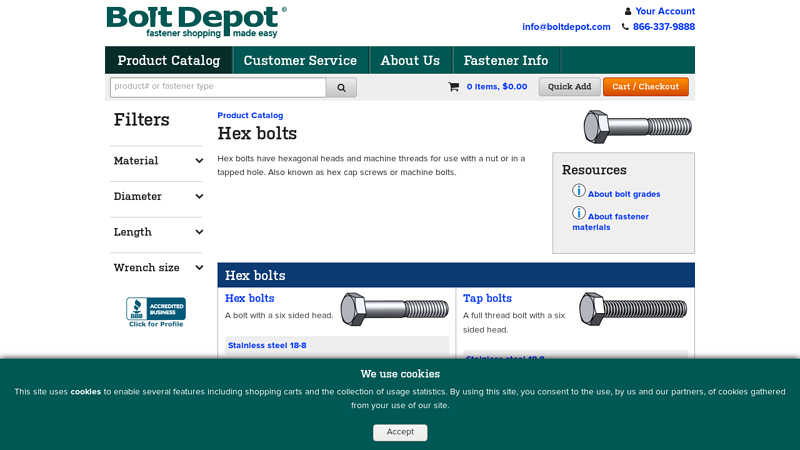Click the info icon beside About bolt grades
This screenshot has width=800, height=450.
point(579,191)
